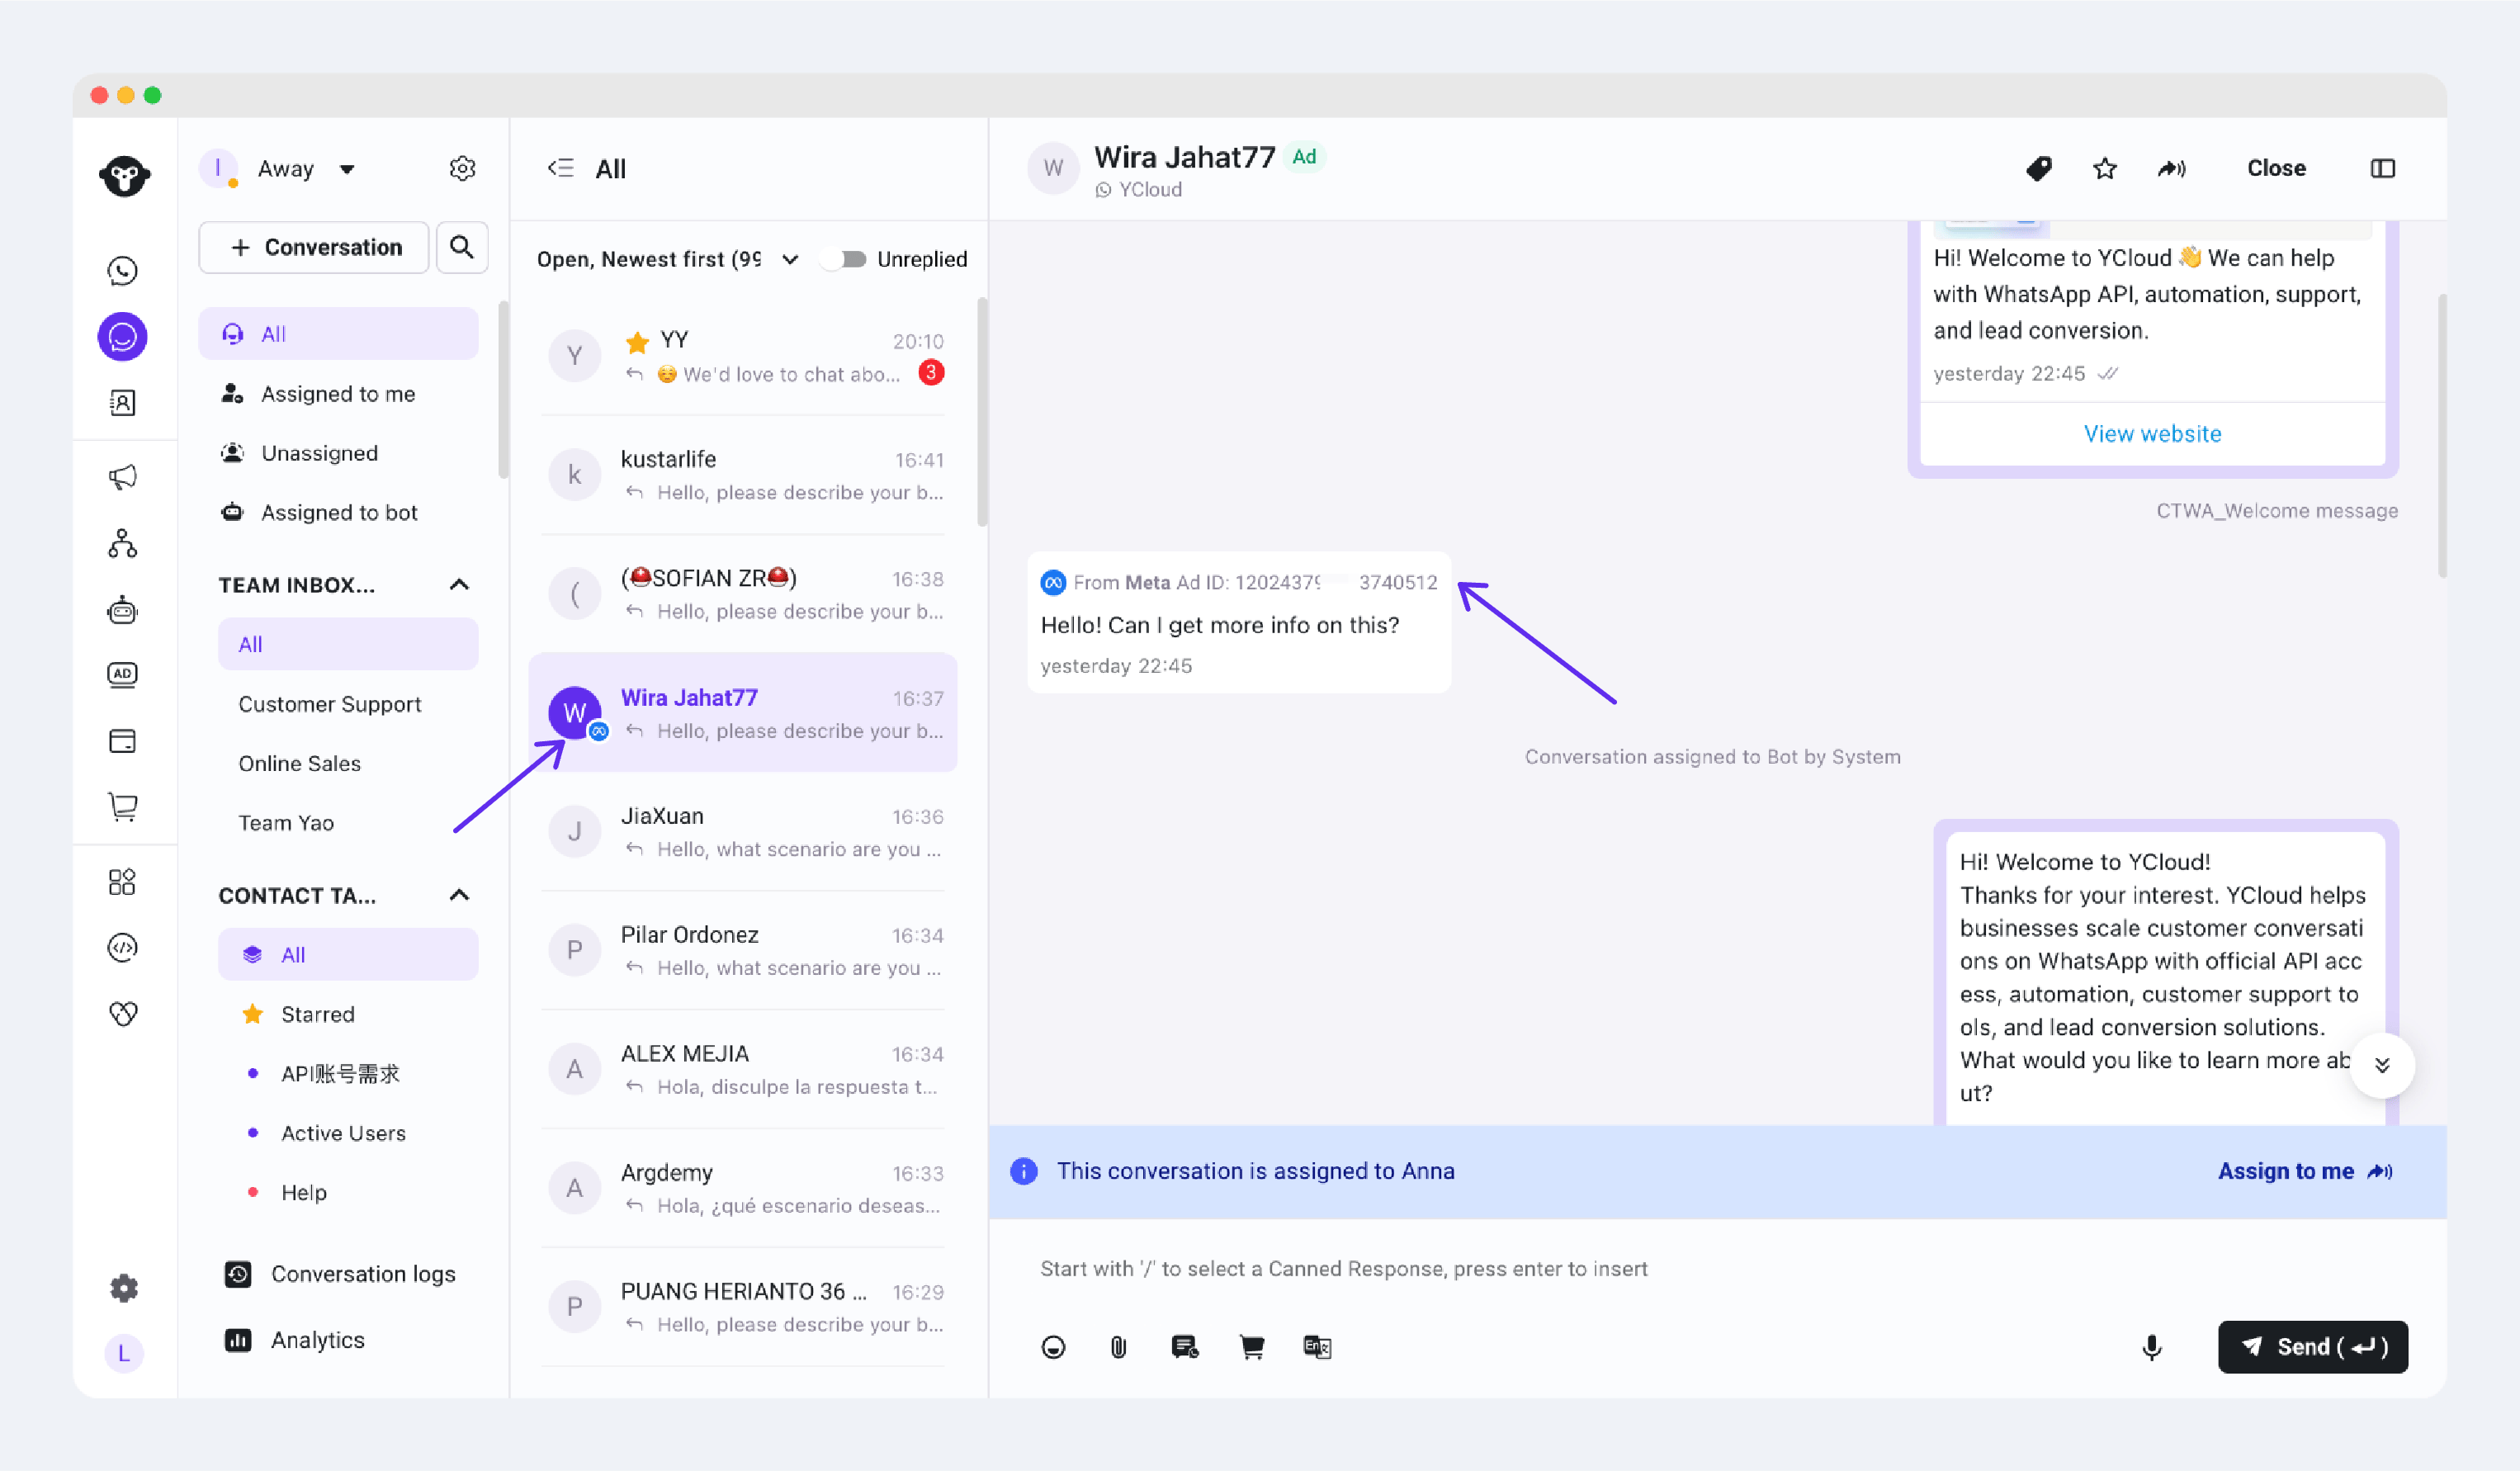Open the contacts book icon
Viewport: 2520px width, 1471px height.
point(122,402)
